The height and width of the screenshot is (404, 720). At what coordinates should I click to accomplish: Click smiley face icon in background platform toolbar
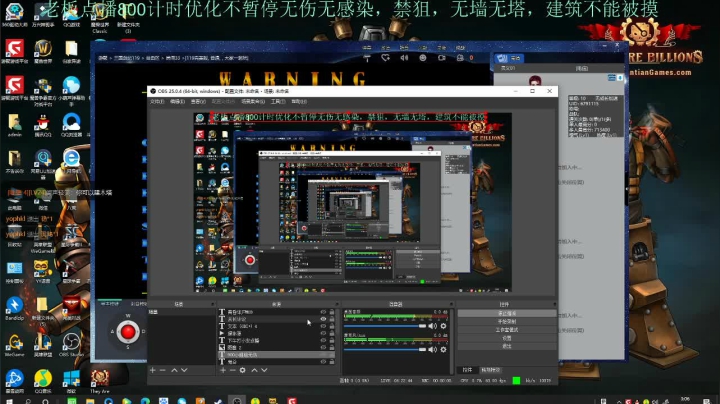[x=422, y=58]
